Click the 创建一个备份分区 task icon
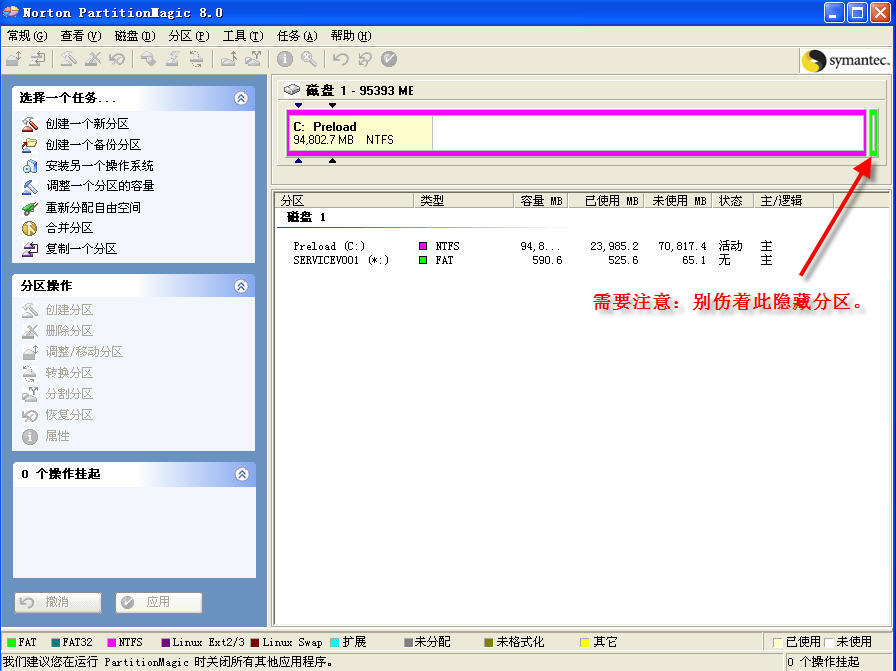 (x=30, y=145)
